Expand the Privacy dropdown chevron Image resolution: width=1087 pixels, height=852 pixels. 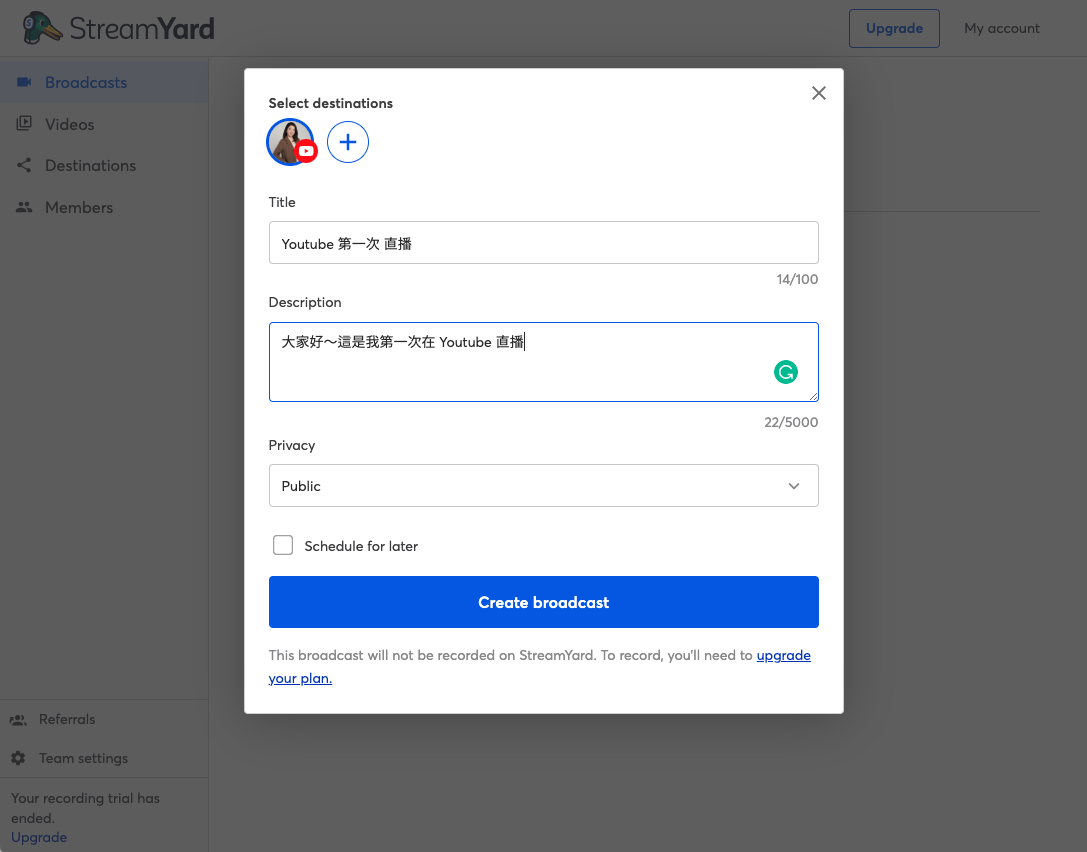(x=794, y=486)
